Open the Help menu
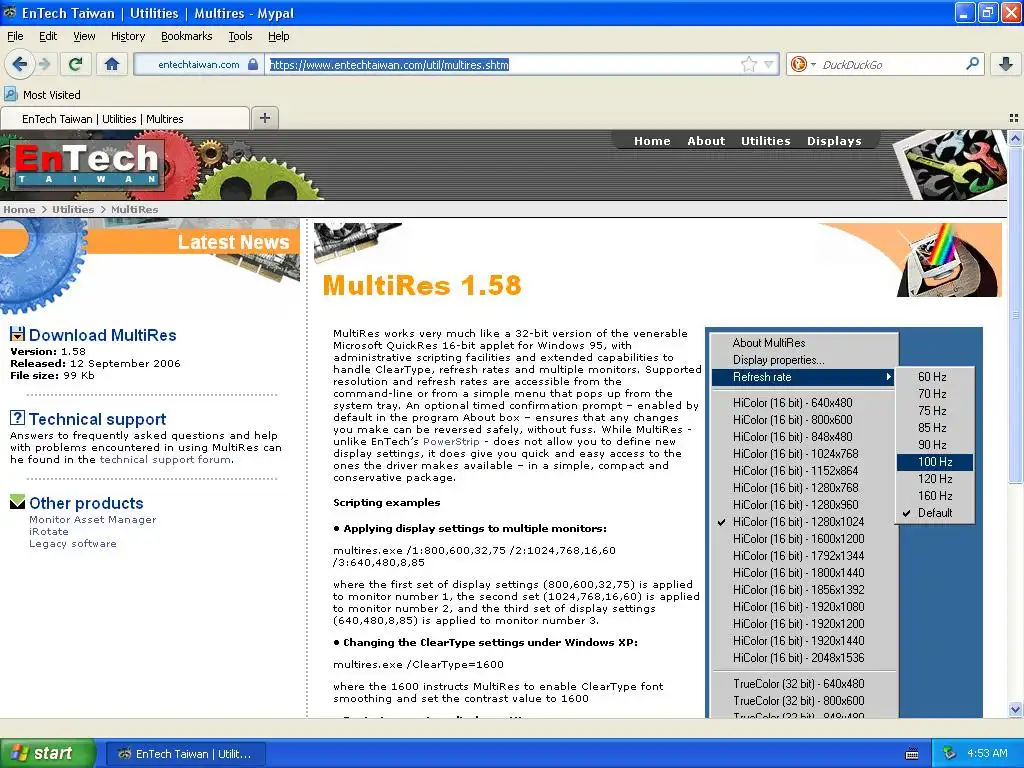Viewport: 1024px width, 768px height. point(278,36)
